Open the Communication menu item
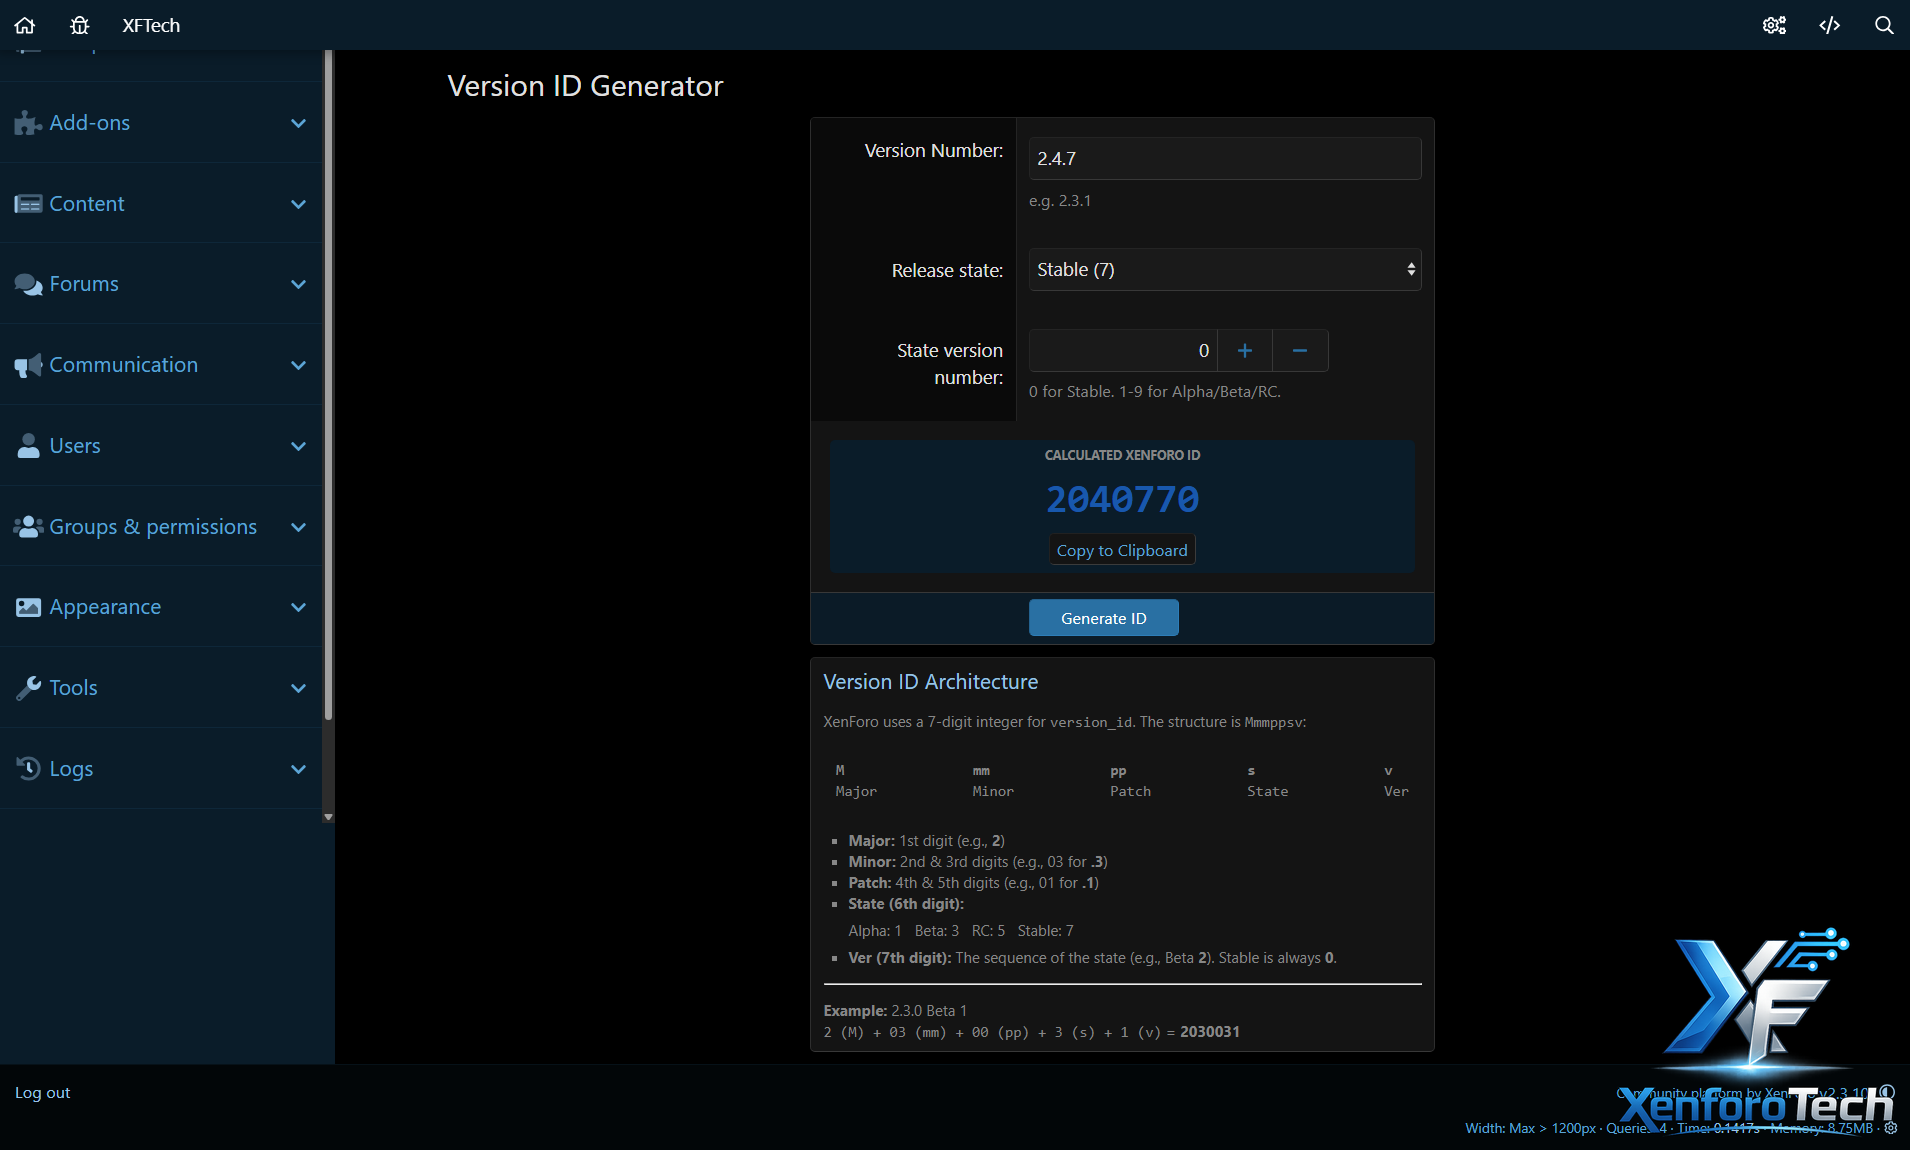 coord(124,365)
